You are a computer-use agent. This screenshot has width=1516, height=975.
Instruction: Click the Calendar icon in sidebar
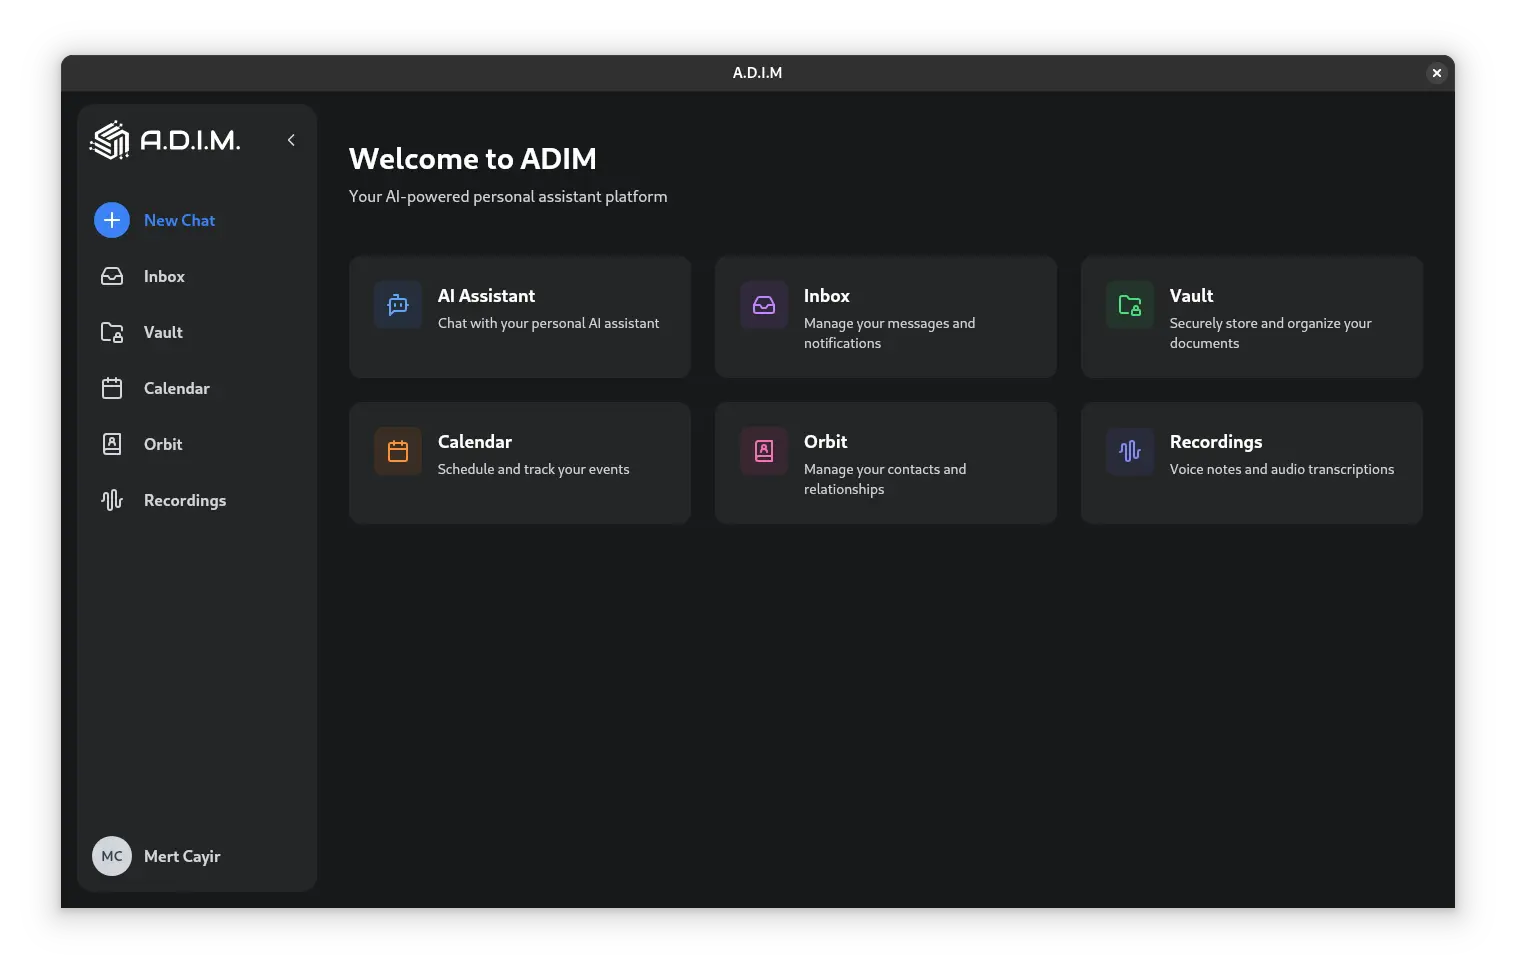tap(112, 388)
